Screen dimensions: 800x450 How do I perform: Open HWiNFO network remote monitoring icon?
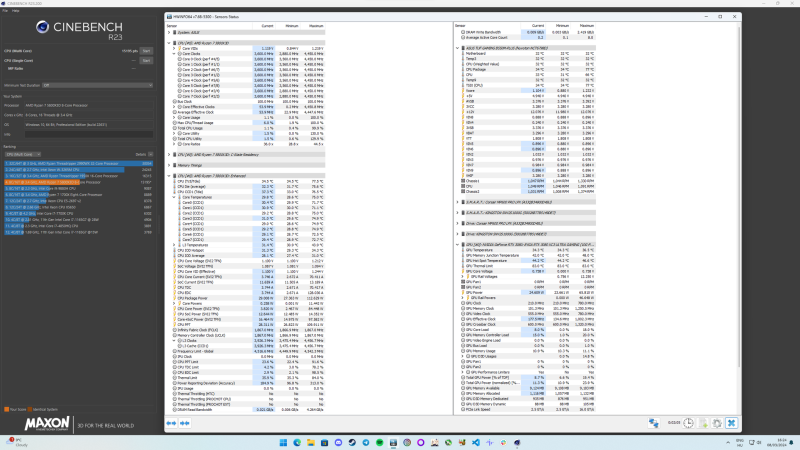[654, 423]
